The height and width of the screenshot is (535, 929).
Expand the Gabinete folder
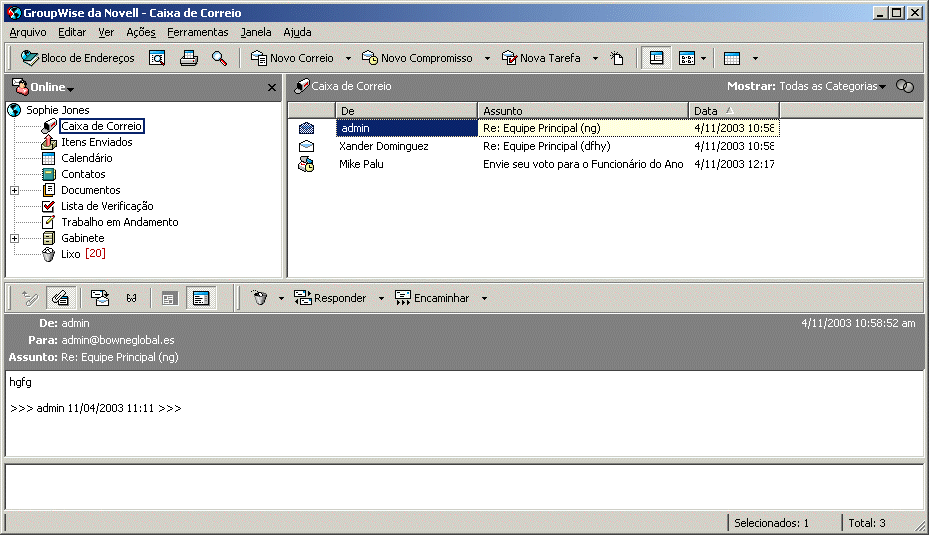15,238
